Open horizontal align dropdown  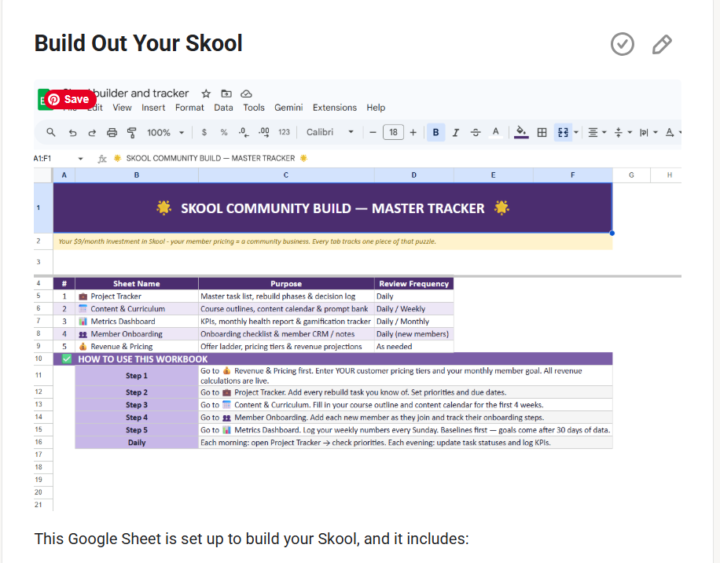pyautogui.click(x=597, y=133)
